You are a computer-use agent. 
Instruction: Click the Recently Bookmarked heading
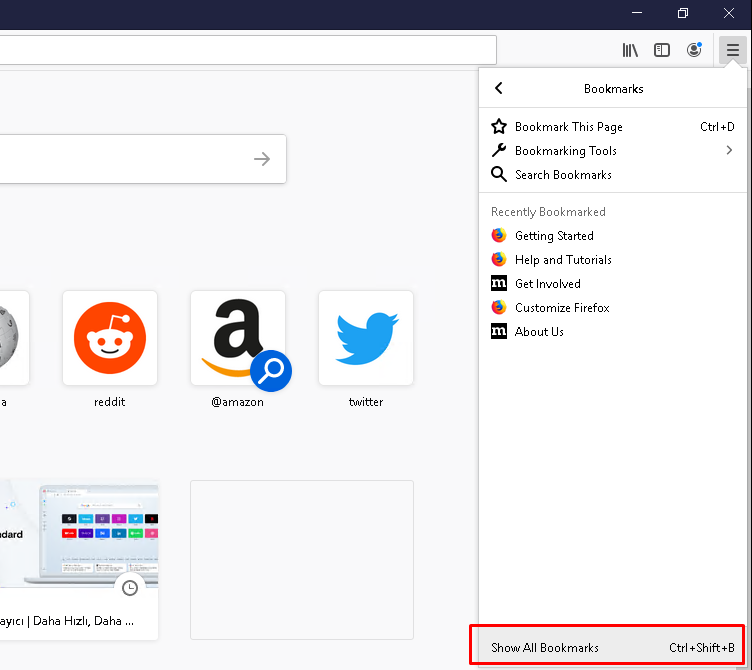548,212
